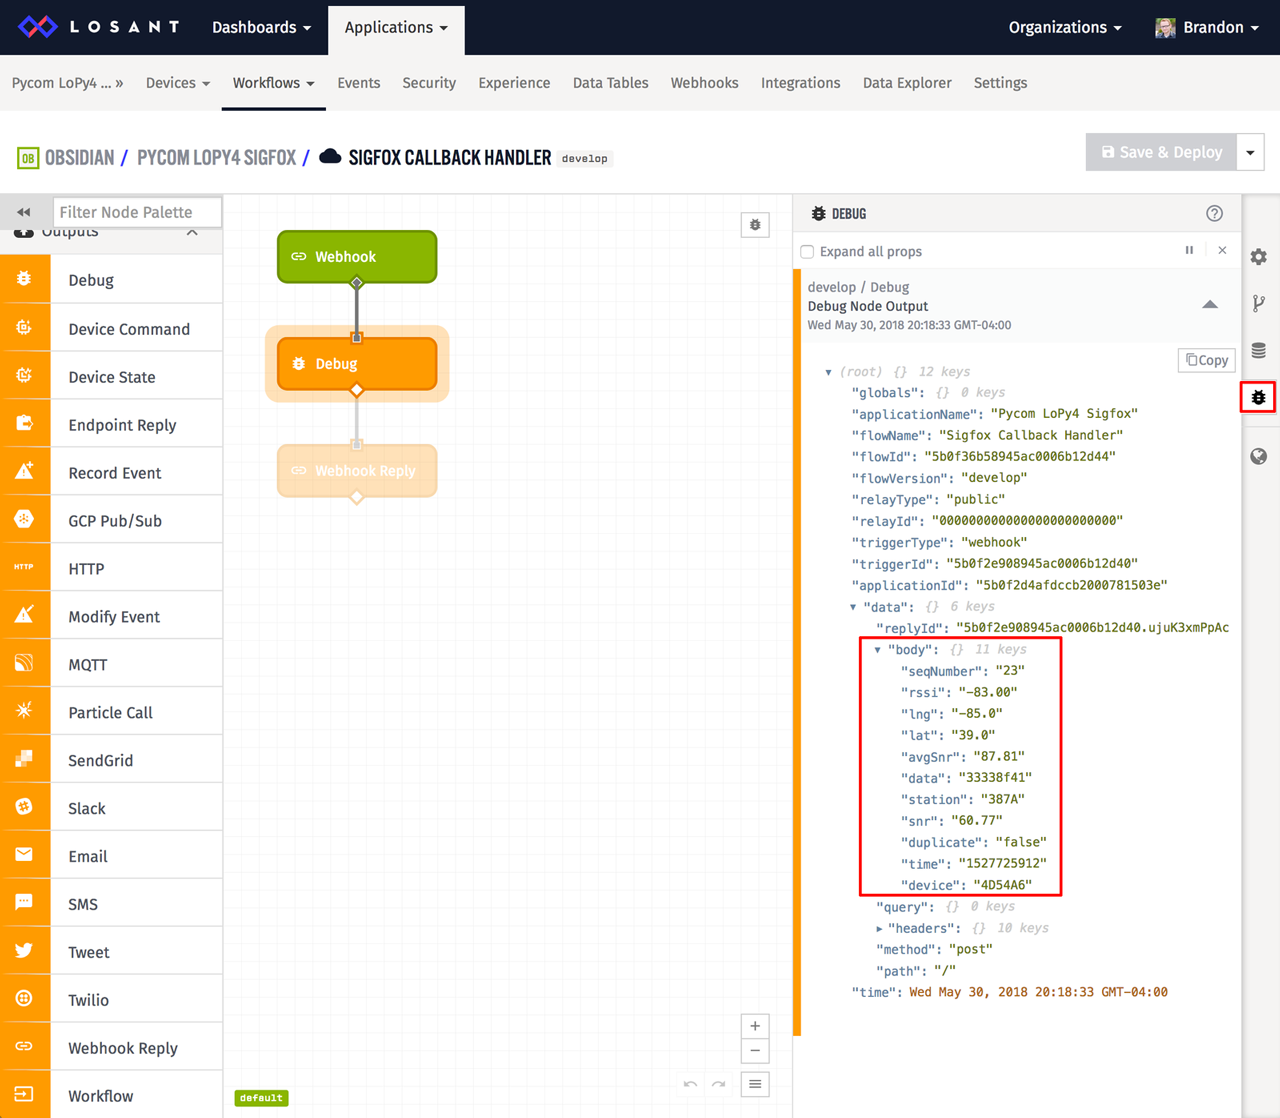Image resolution: width=1280 pixels, height=1118 pixels.
Task: Select the Debug node icon in palette
Action: pos(25,280)
